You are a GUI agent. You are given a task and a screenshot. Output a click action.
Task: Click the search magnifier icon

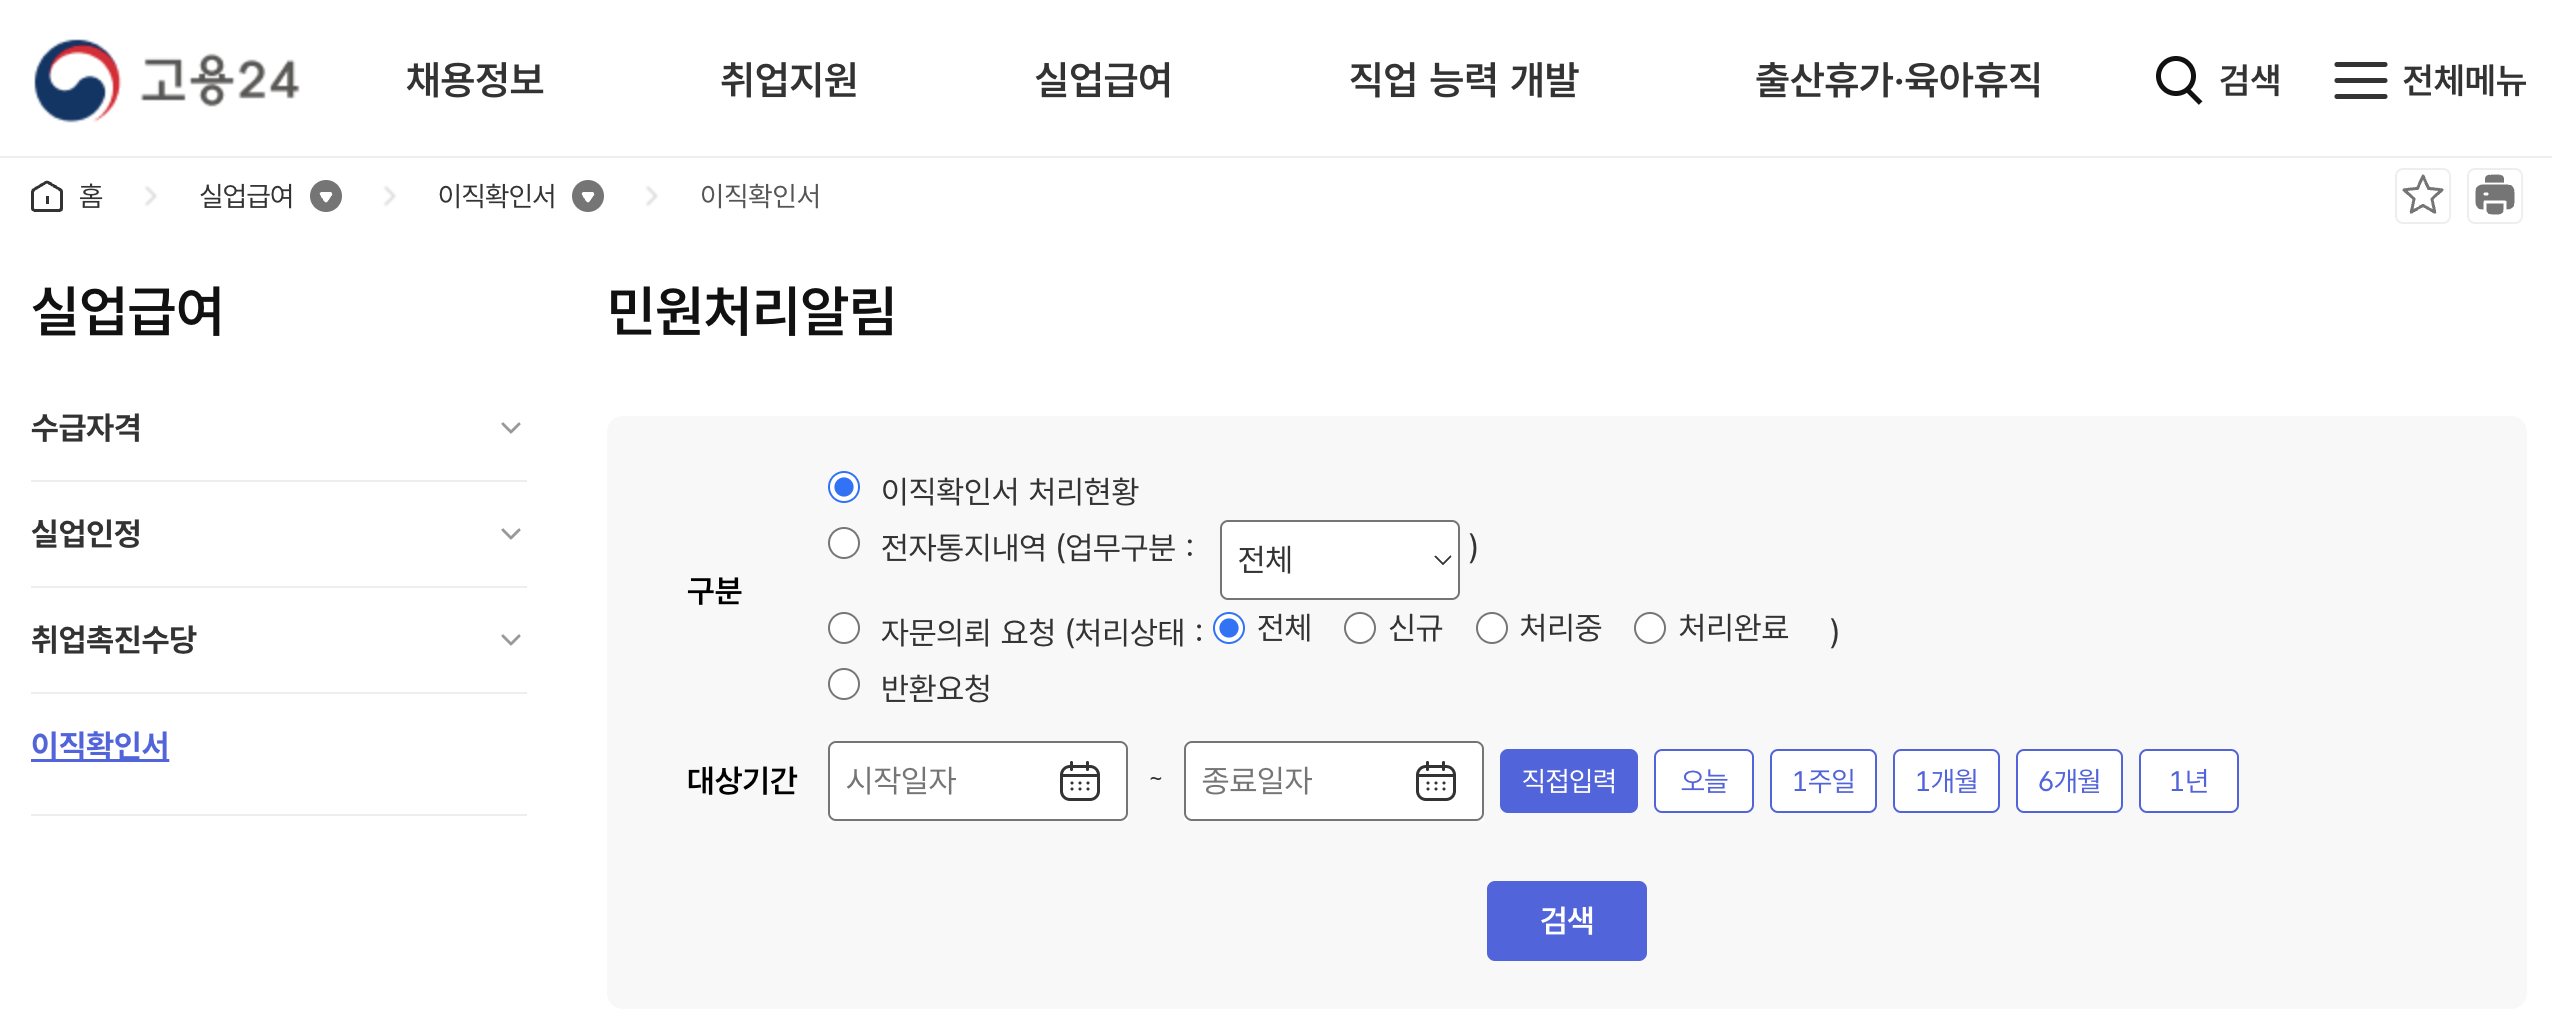click(x=2178, y=80)
